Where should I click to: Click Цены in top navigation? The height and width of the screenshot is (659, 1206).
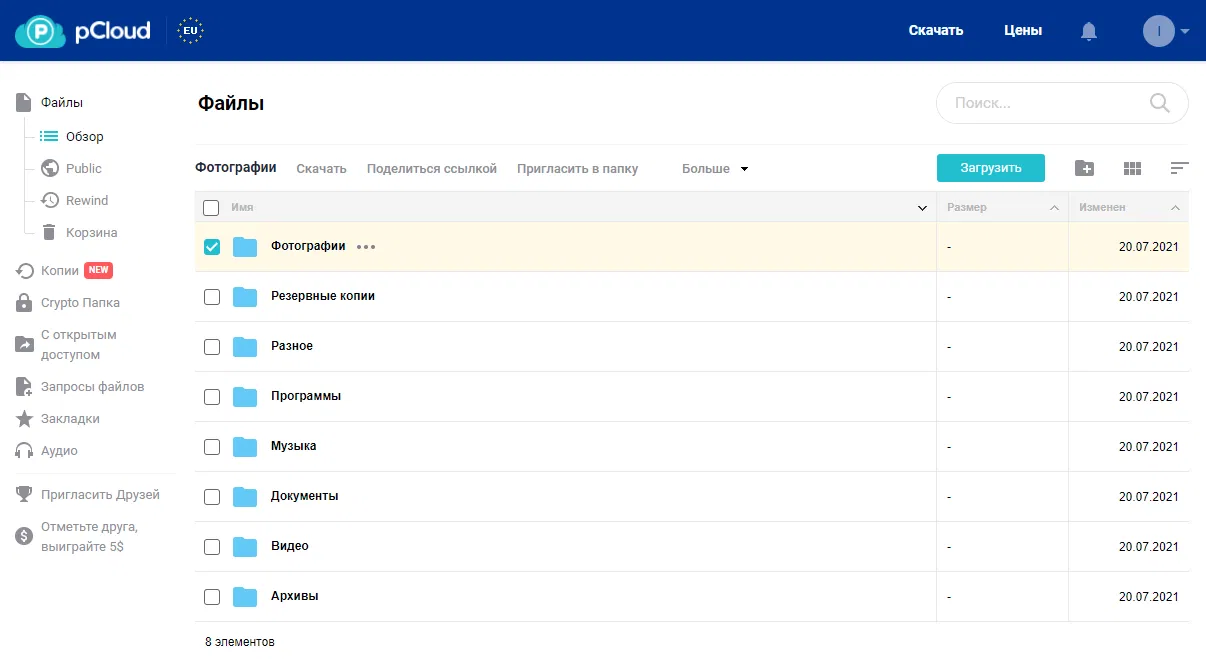1023,30
